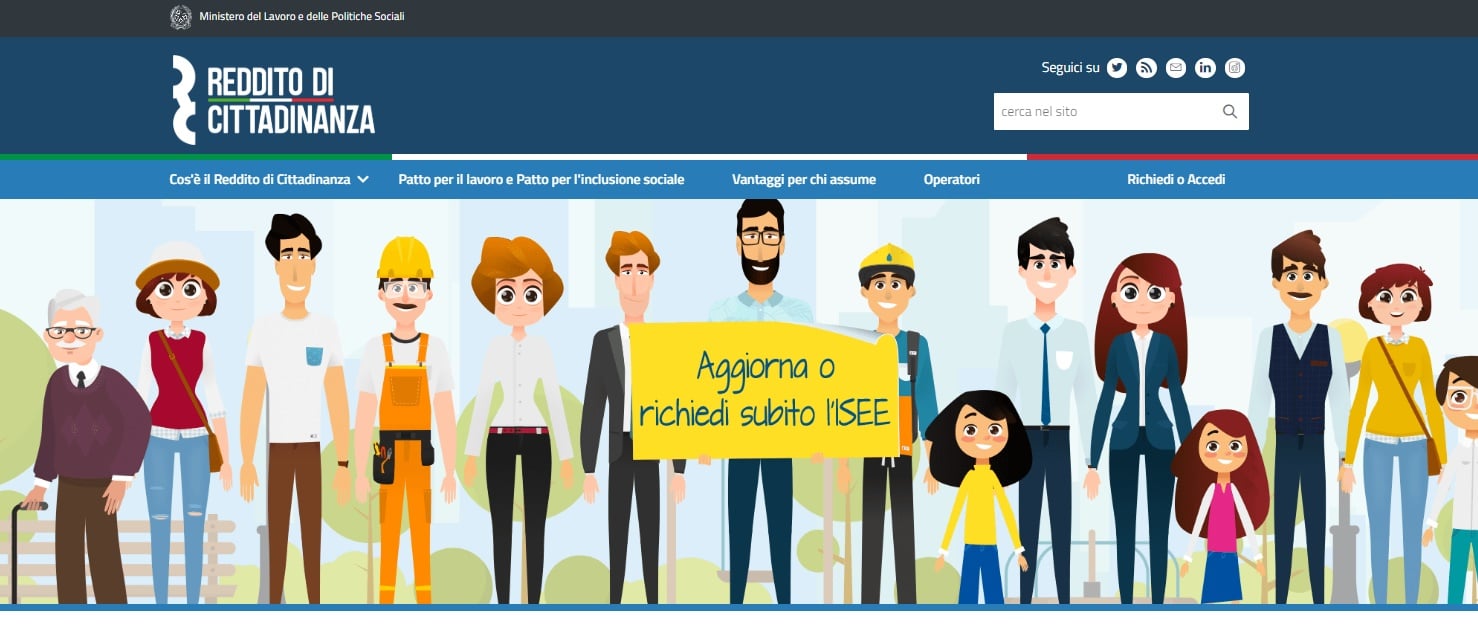Open Patto per il lavoro menu item
This screenshot has height=634, width=1478.
tap(541, 180)
